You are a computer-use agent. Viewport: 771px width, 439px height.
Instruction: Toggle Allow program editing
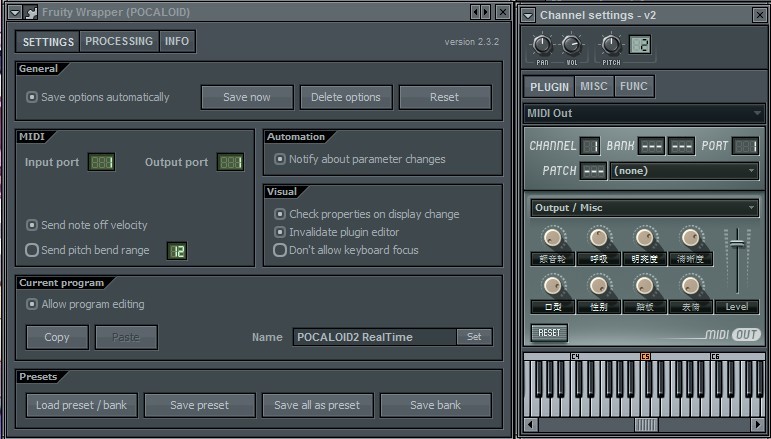(32, 304)
